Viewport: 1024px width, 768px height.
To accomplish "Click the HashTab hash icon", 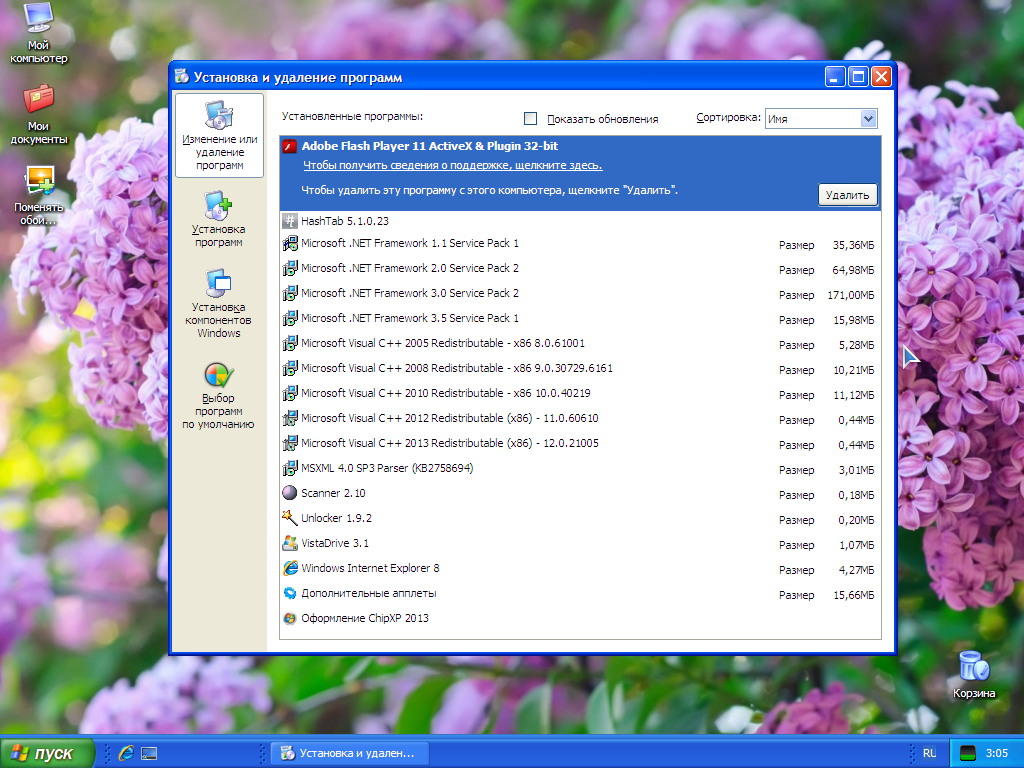I will [289, 221].
